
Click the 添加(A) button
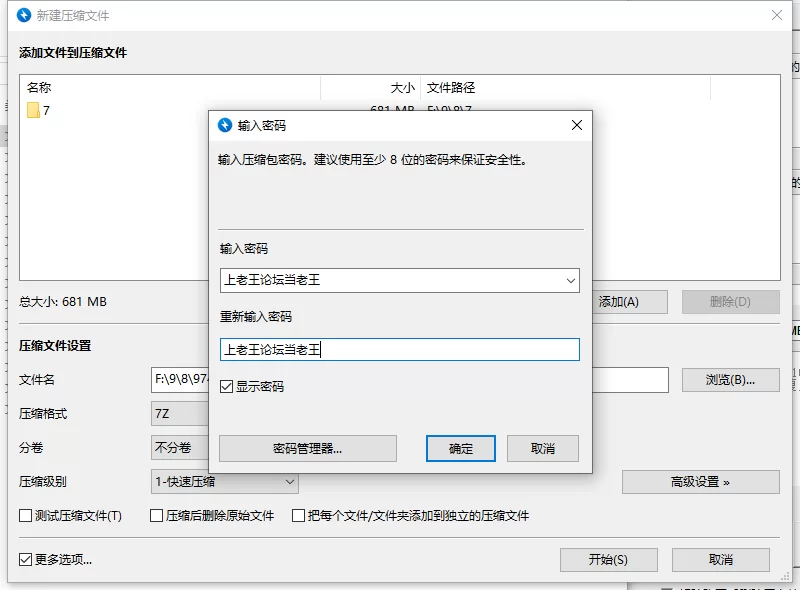point(630,302)
